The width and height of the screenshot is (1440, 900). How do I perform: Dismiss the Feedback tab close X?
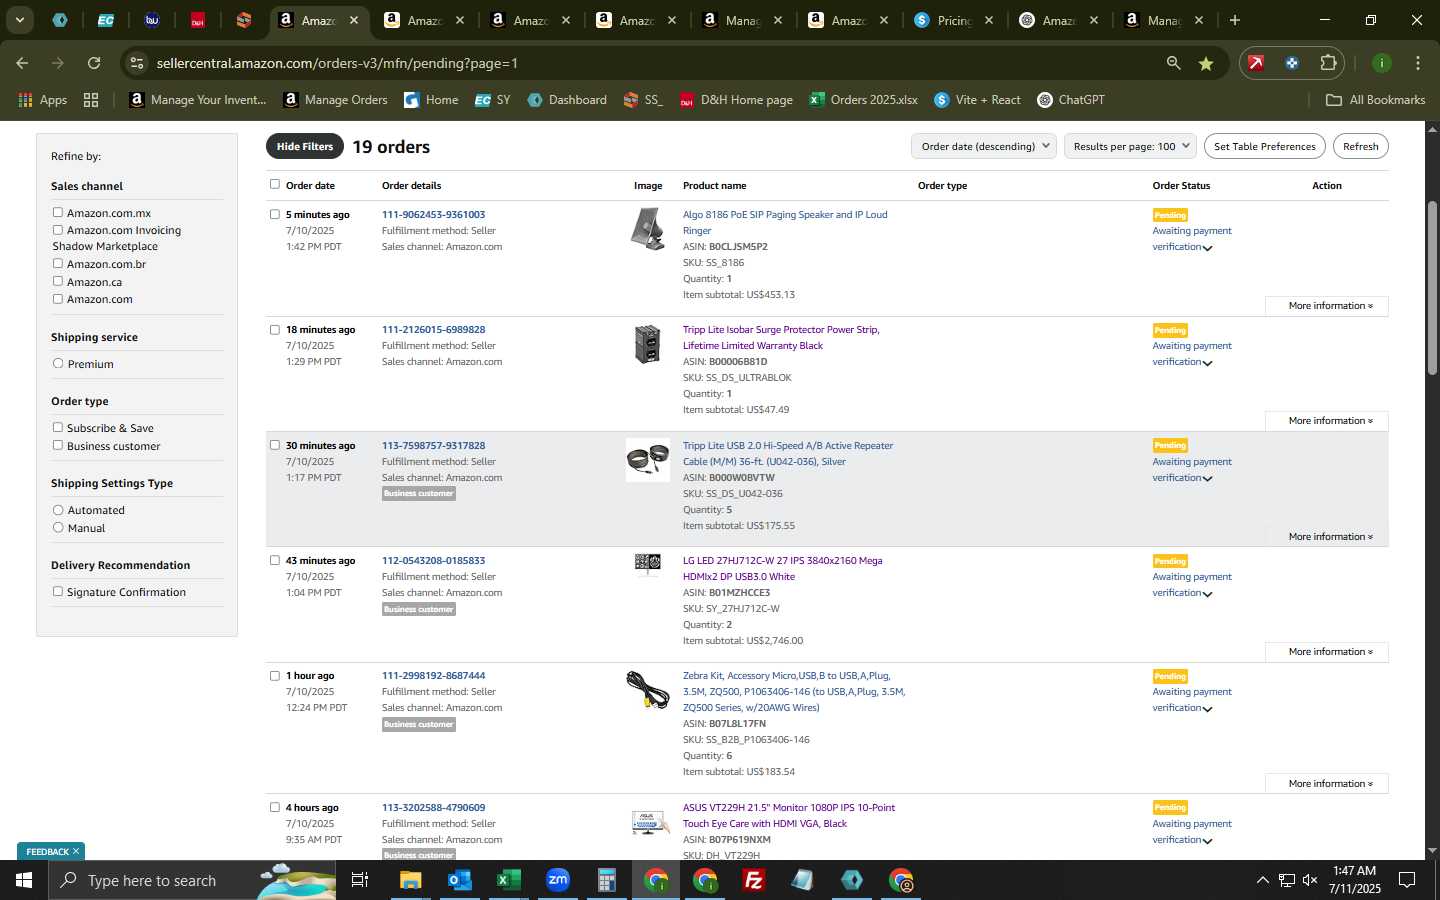pyautogui.click(x=76, y=851)
